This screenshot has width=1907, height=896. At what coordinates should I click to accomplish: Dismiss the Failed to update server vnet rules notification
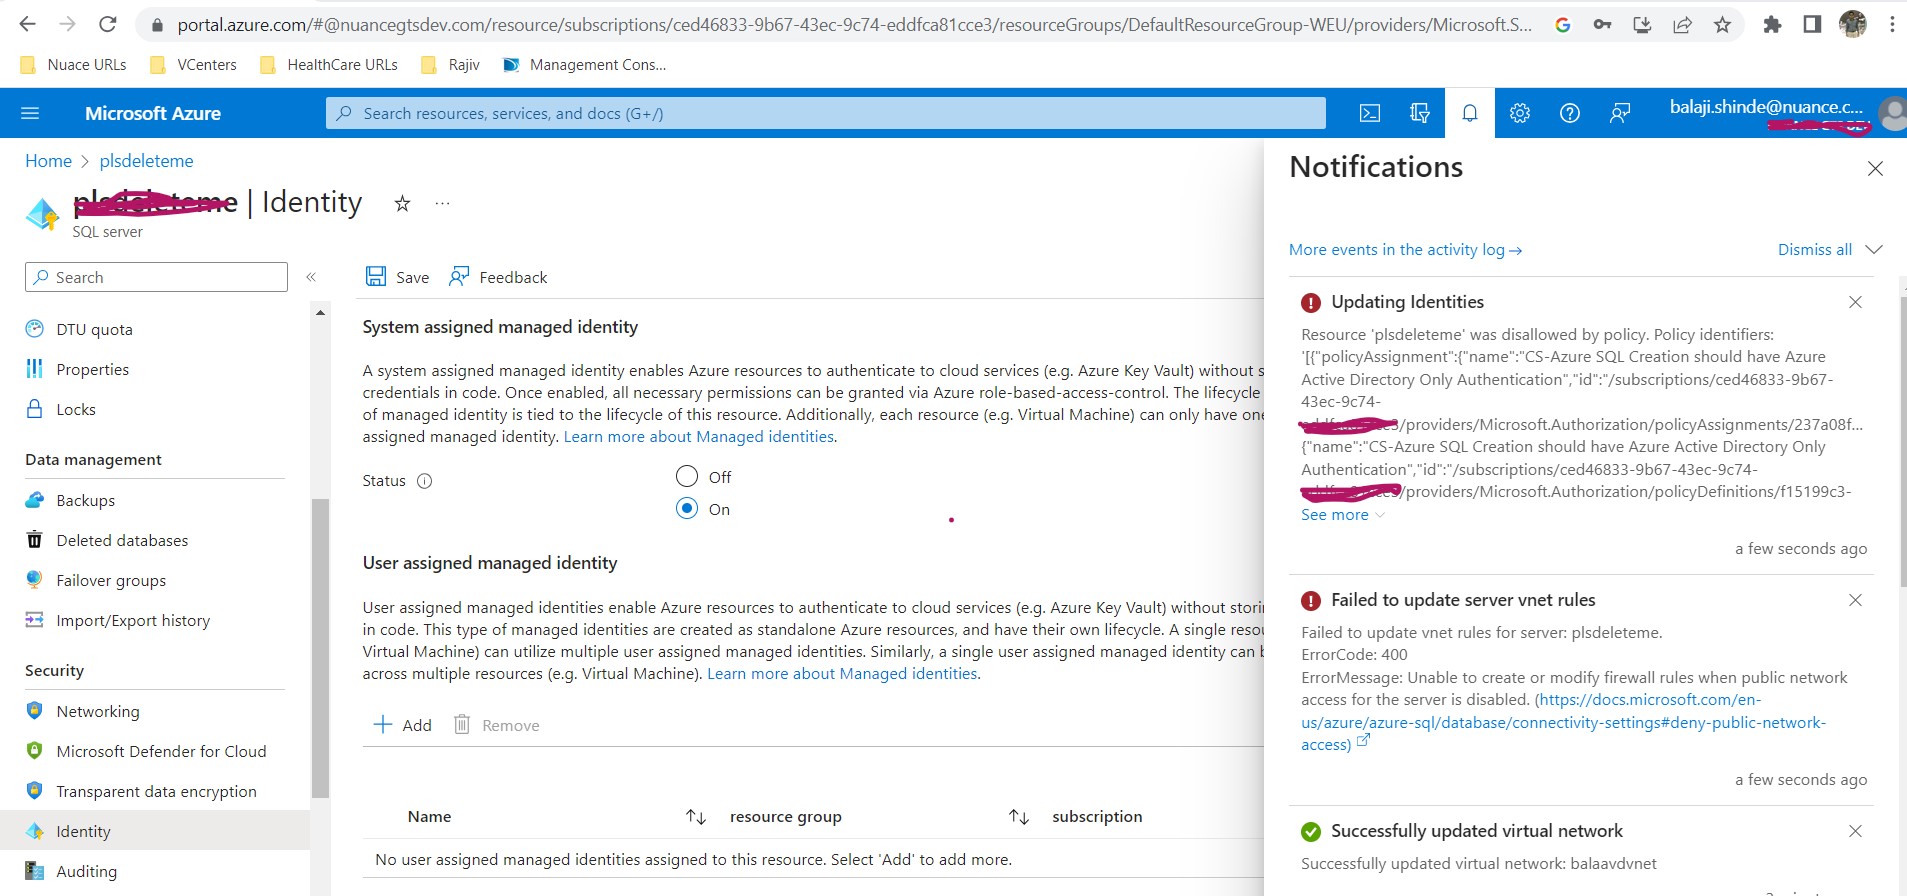coord(1855,600)
